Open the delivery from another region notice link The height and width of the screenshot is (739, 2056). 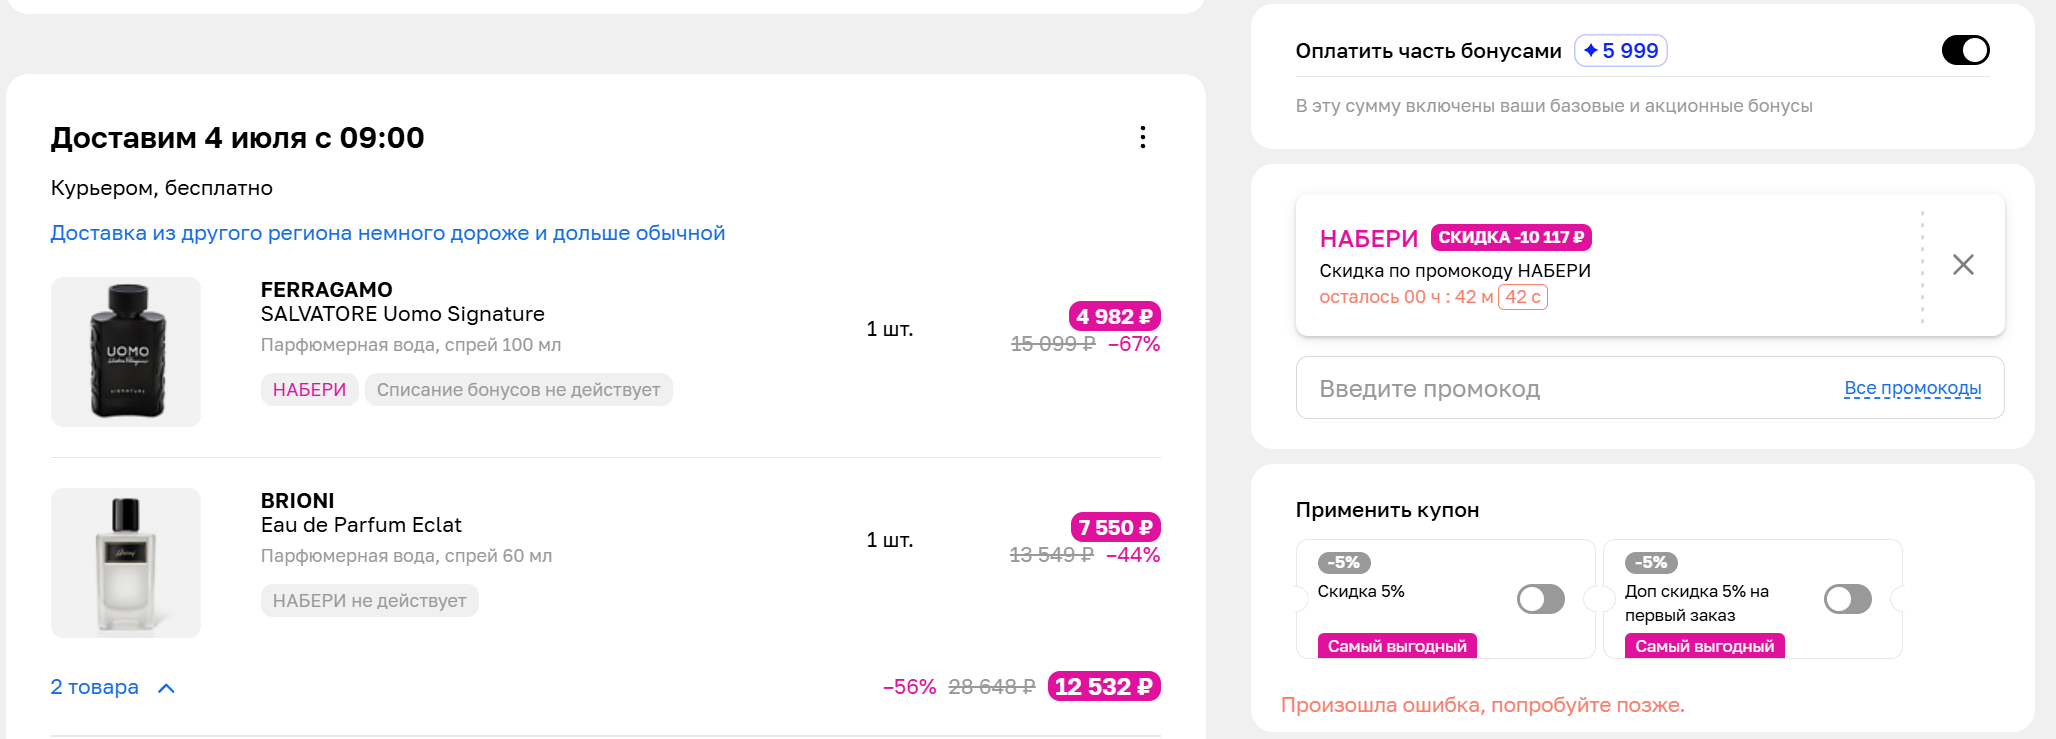pos(388,233)
